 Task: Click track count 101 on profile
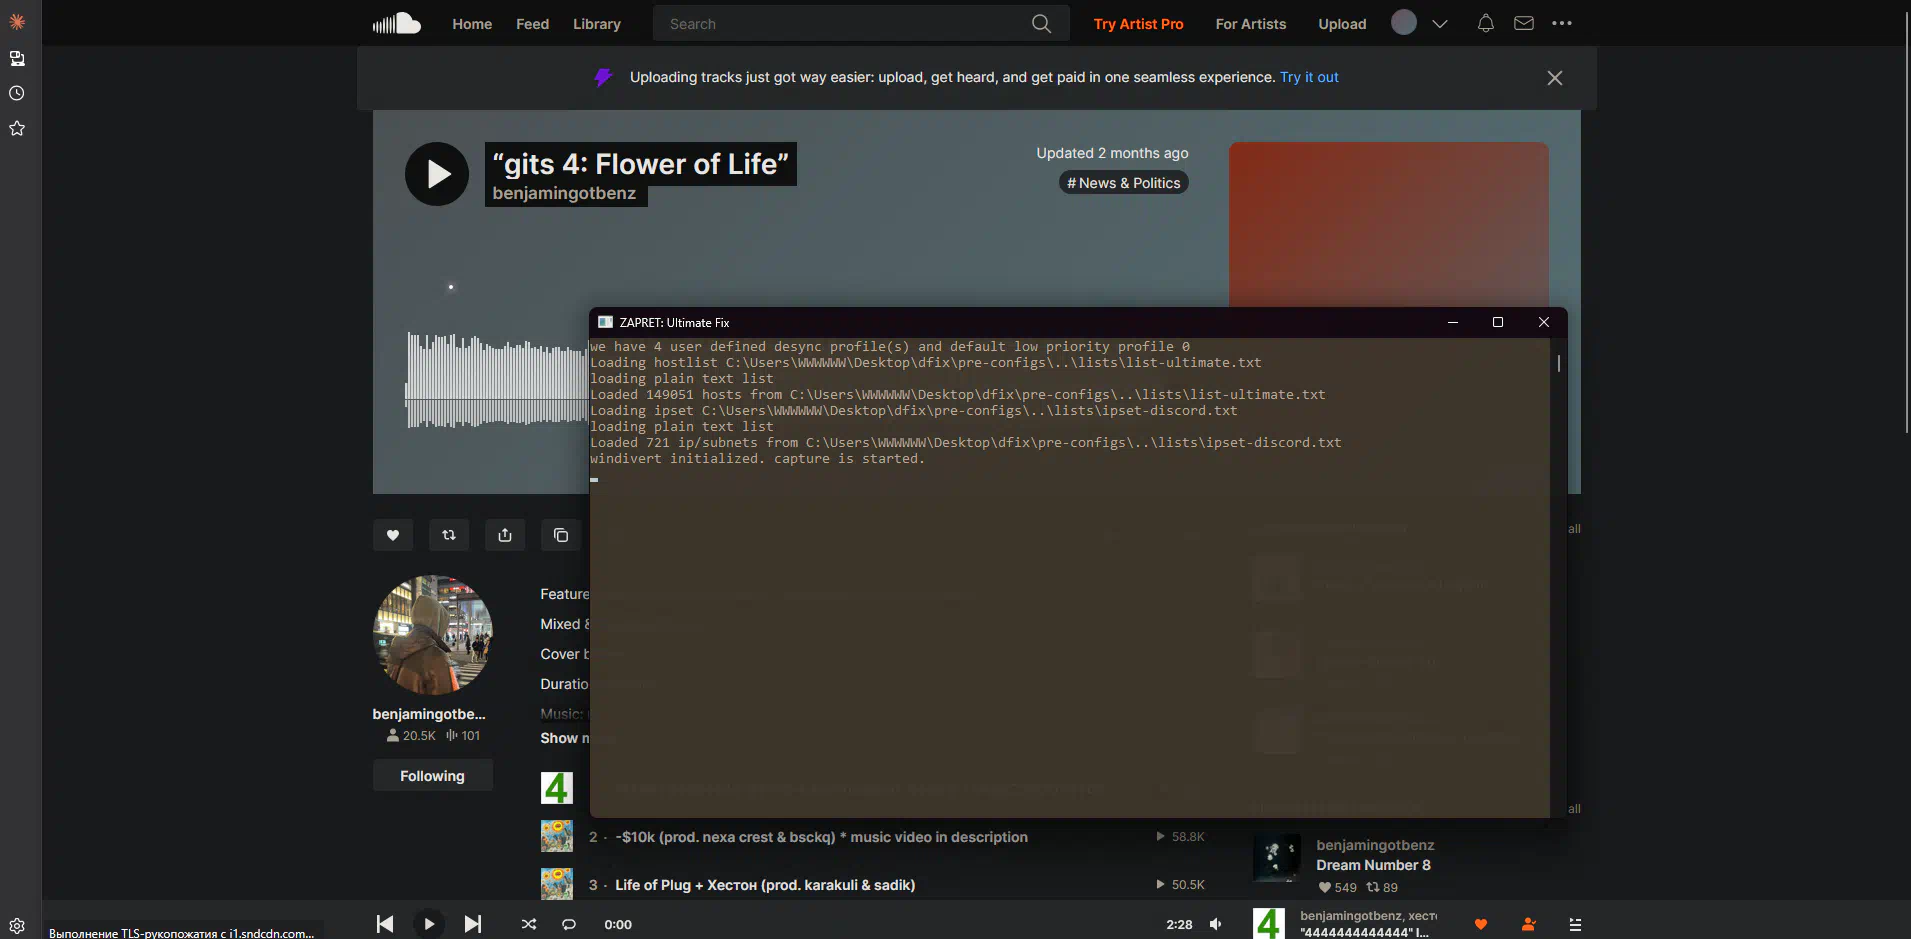point(463,735)
